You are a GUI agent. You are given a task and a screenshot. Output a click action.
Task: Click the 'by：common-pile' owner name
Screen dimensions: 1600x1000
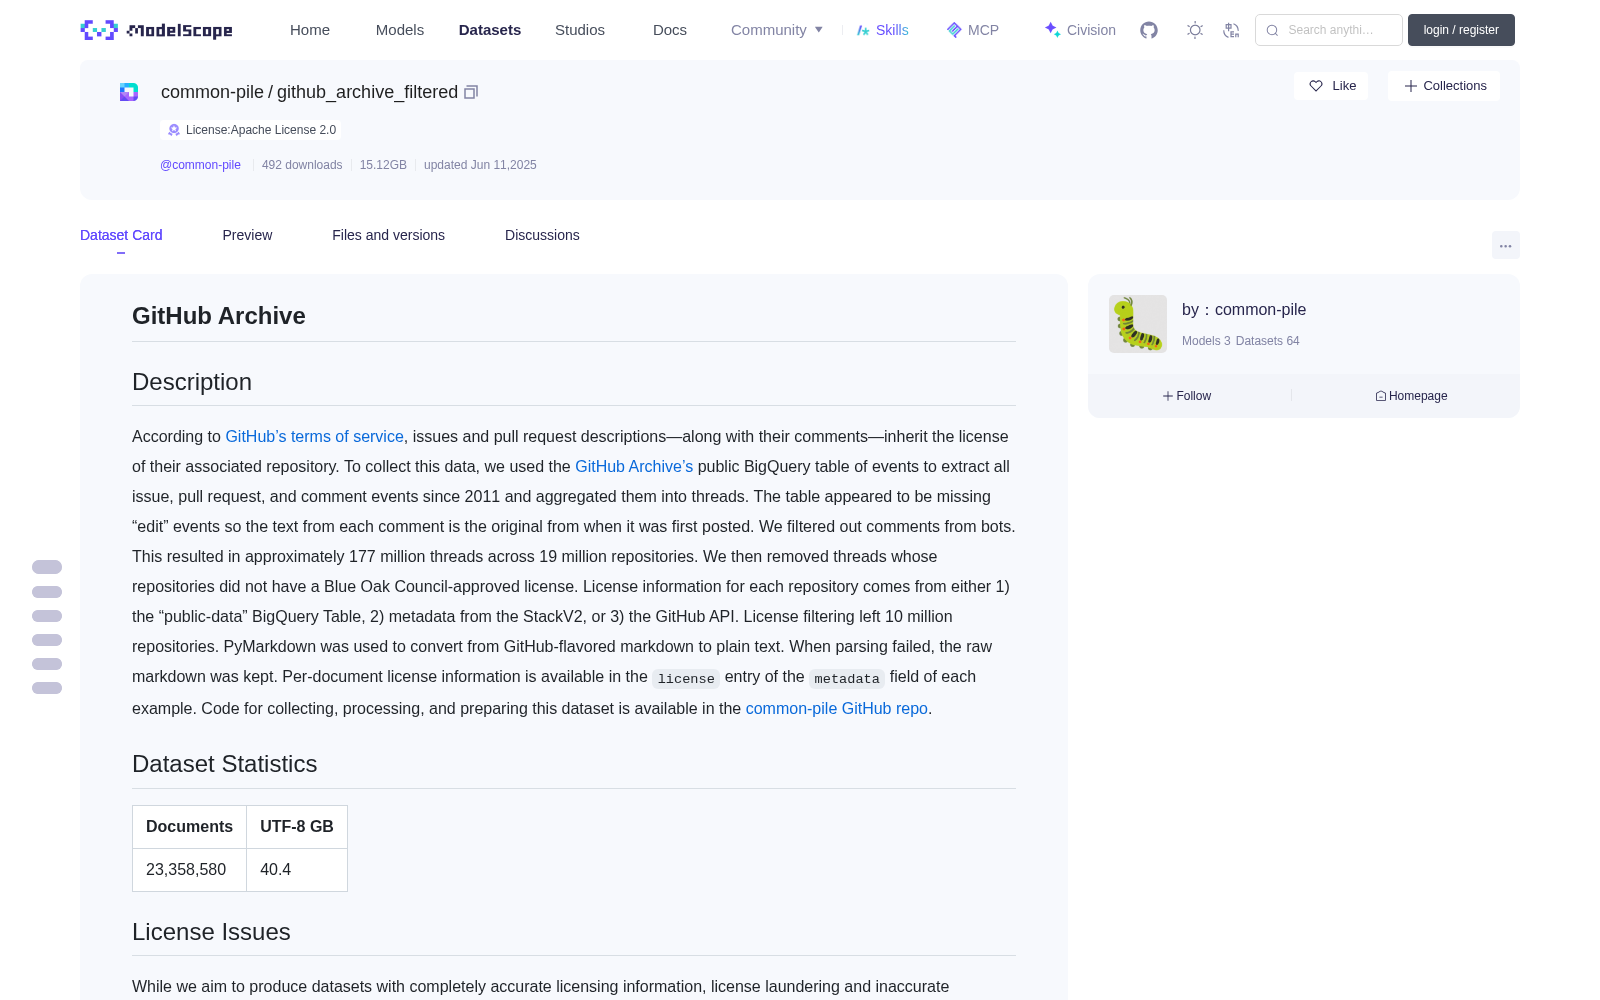[1244, 310]
